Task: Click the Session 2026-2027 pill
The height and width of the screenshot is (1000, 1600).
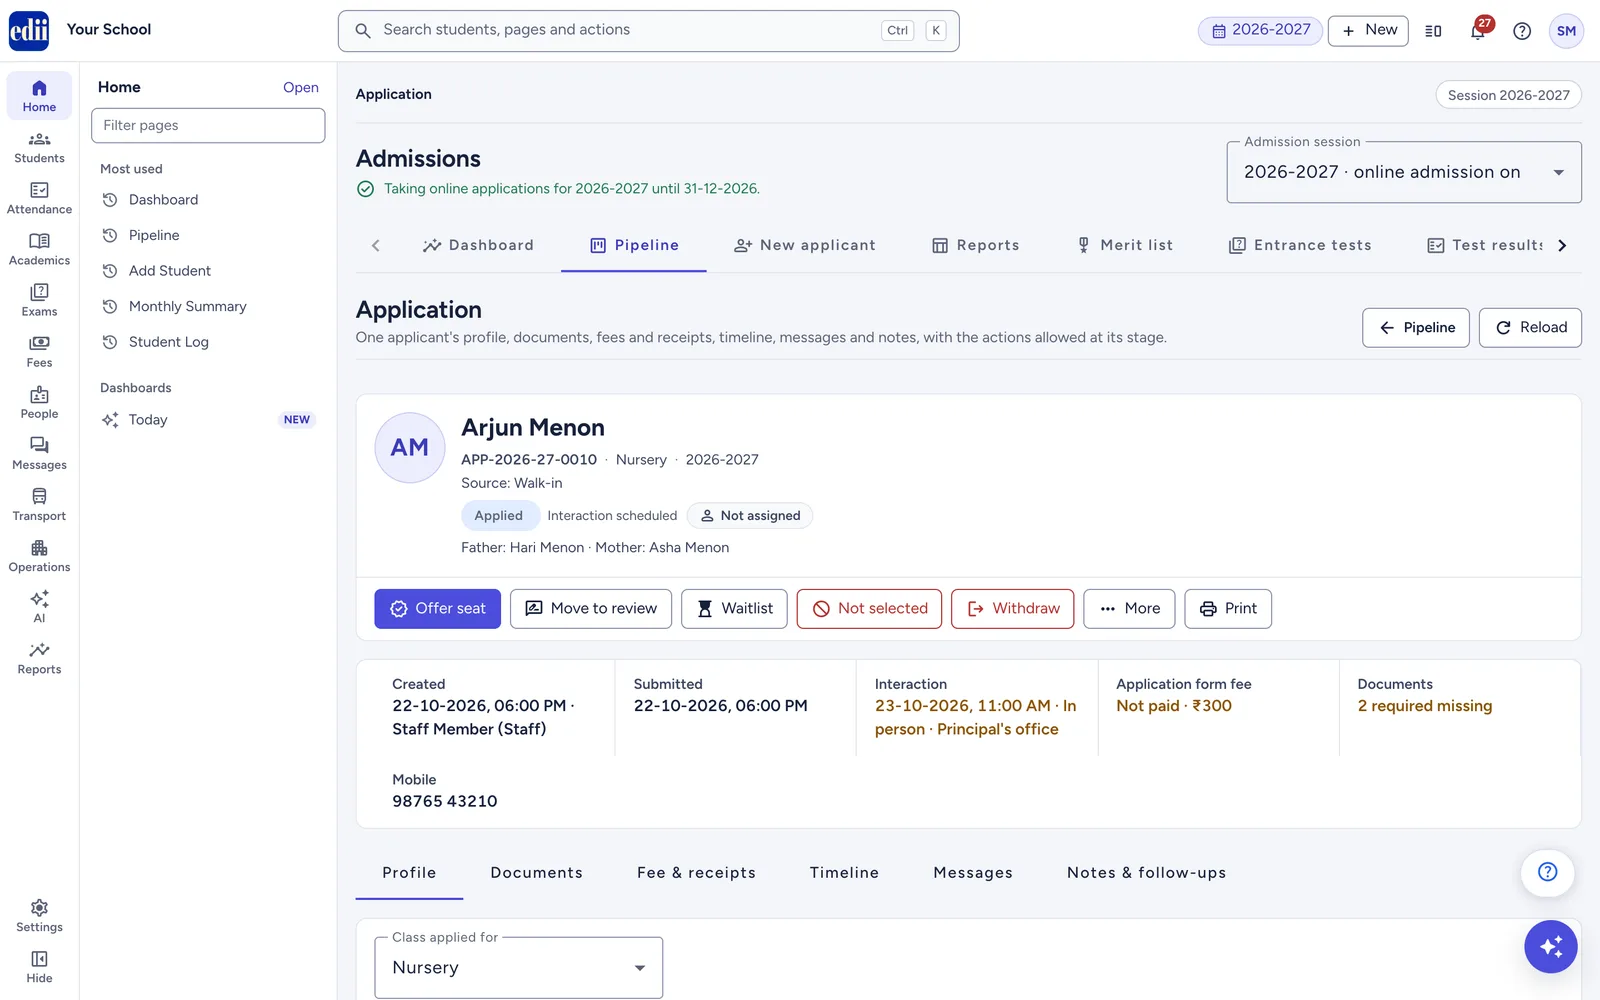Action: (x=1508, y=95)
